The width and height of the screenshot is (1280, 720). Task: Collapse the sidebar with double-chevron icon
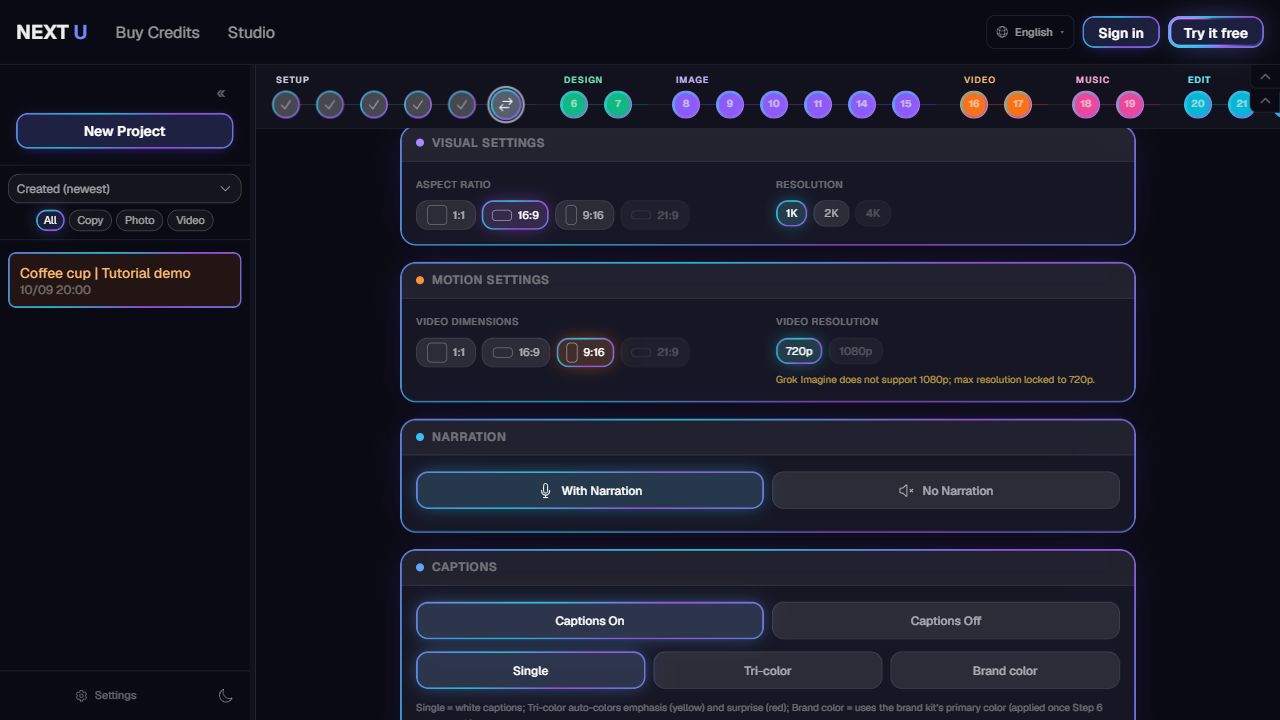coord(221,94)
